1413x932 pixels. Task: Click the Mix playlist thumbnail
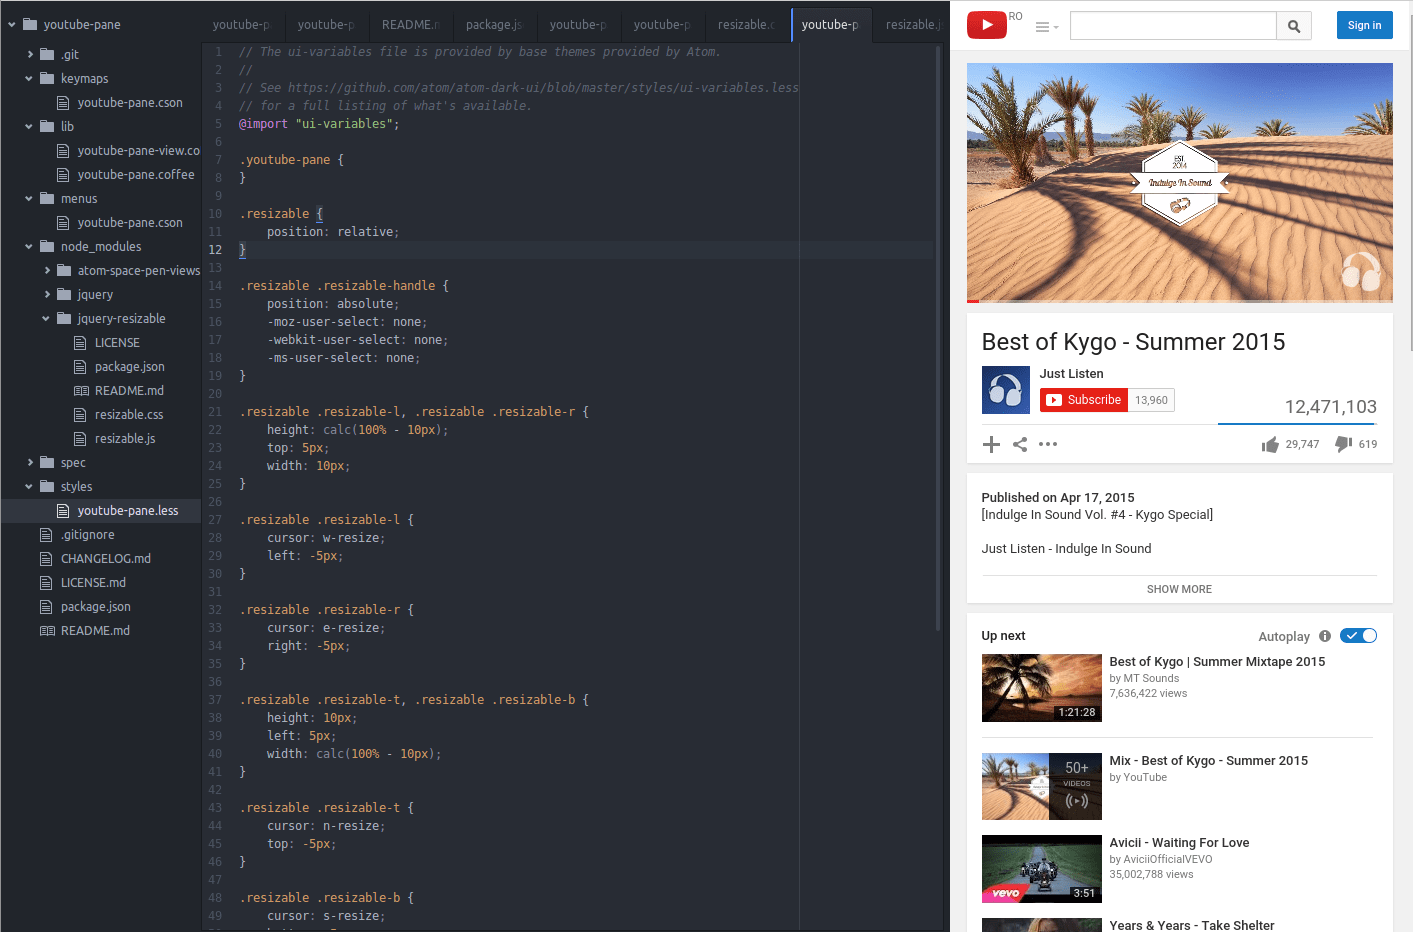[x=1042, y=787]
